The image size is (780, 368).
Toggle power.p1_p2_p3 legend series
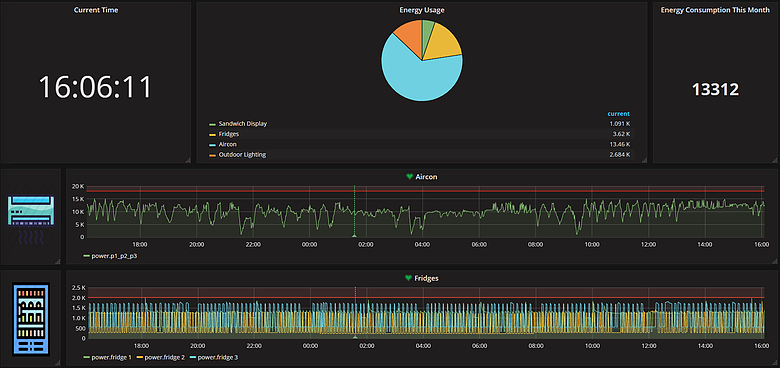pyautogui.click(x=113, y=255)
